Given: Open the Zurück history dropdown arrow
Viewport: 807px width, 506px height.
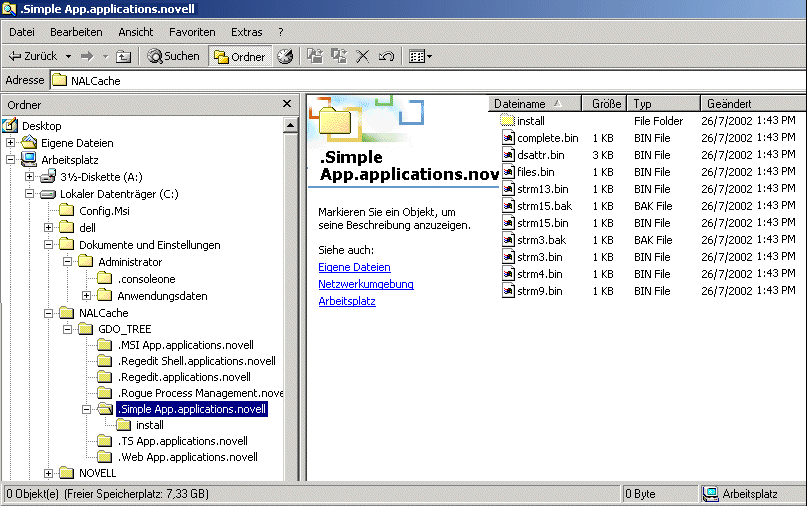Looking at the screenshot, I should tap(67, 57).
